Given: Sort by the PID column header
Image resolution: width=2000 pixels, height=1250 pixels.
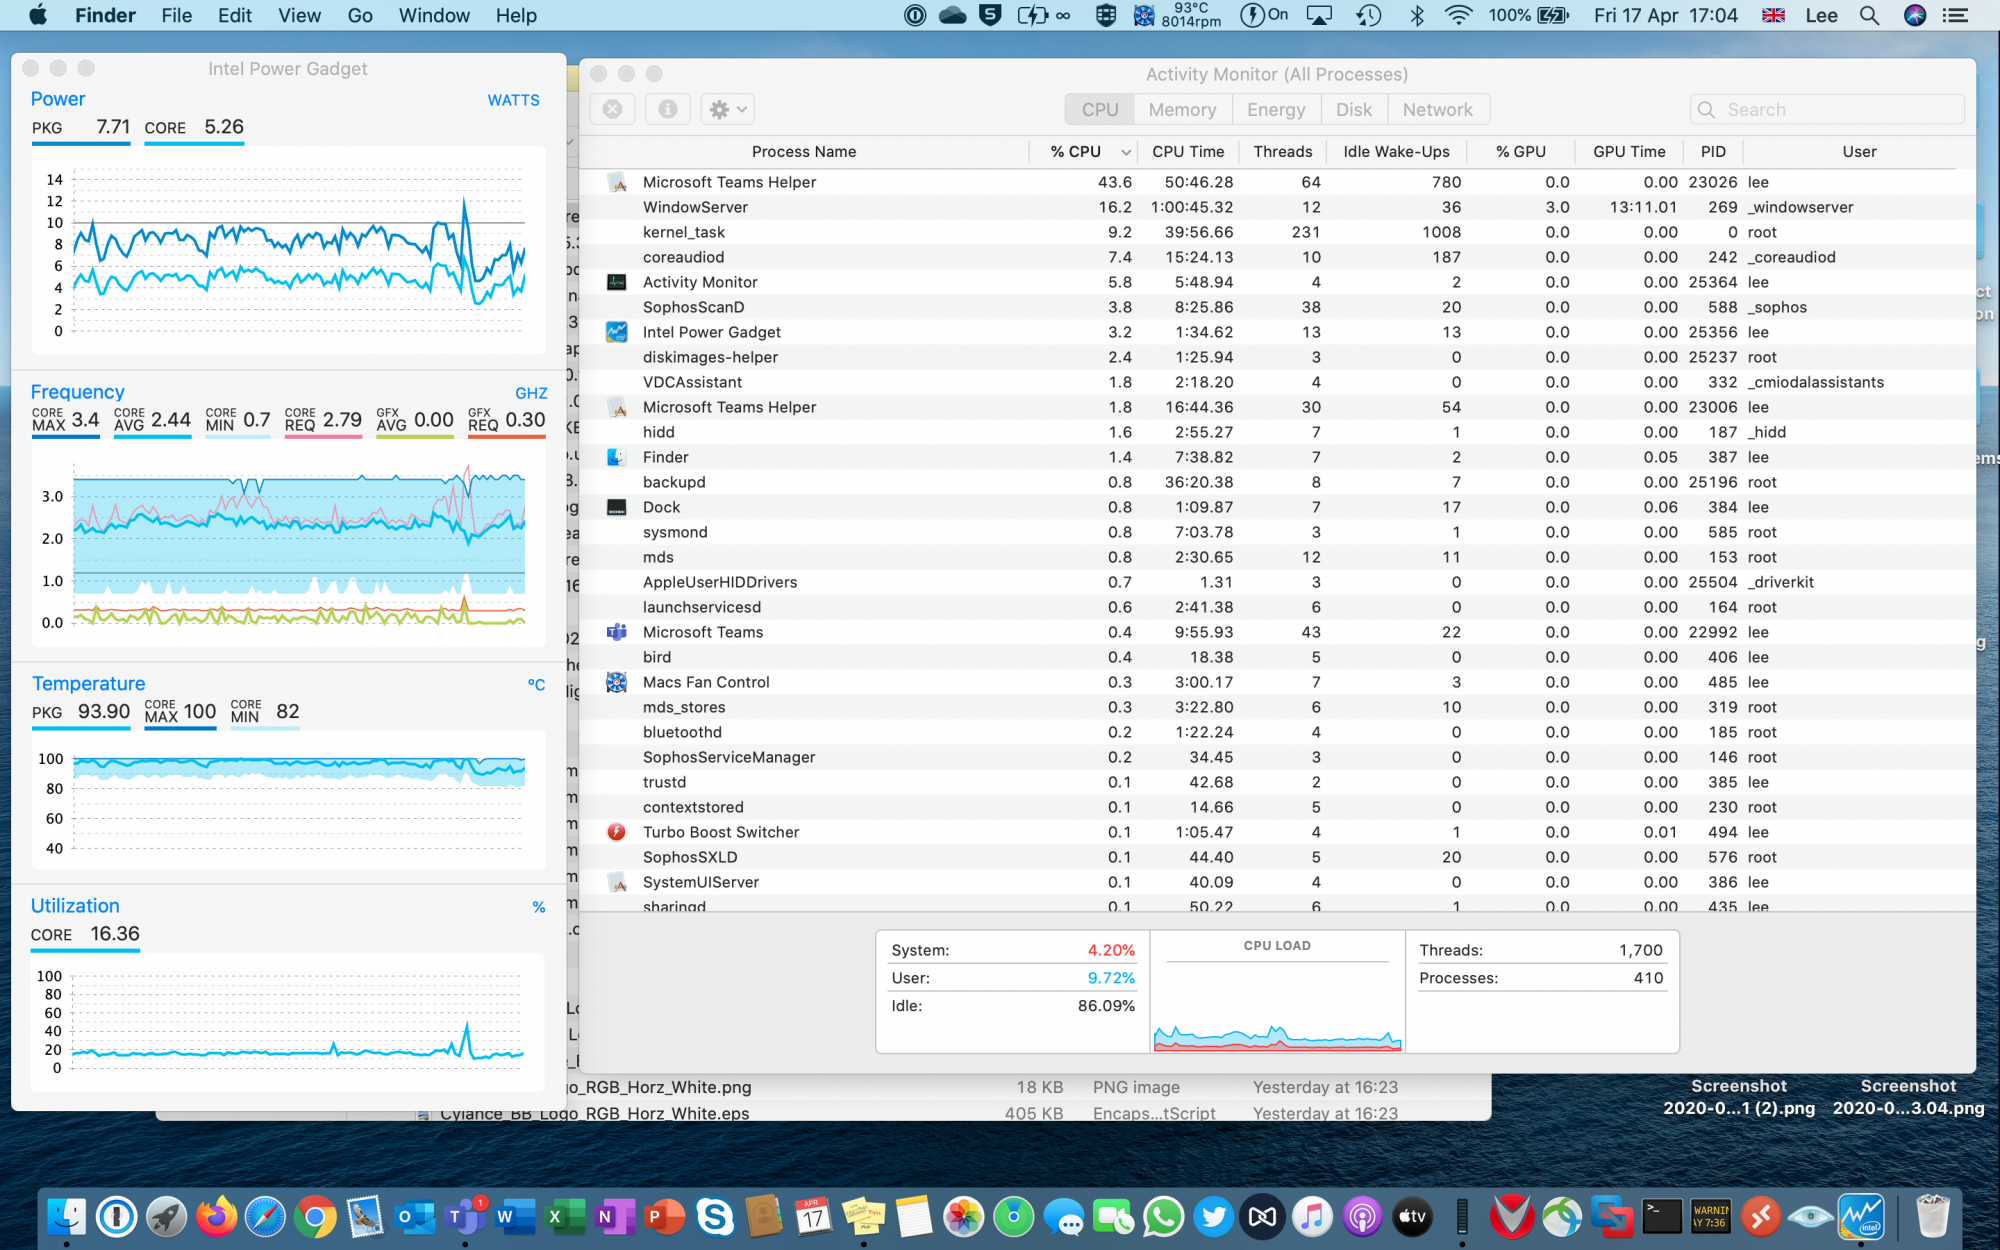Looking at the screenshot, I should pos(1713,152).
